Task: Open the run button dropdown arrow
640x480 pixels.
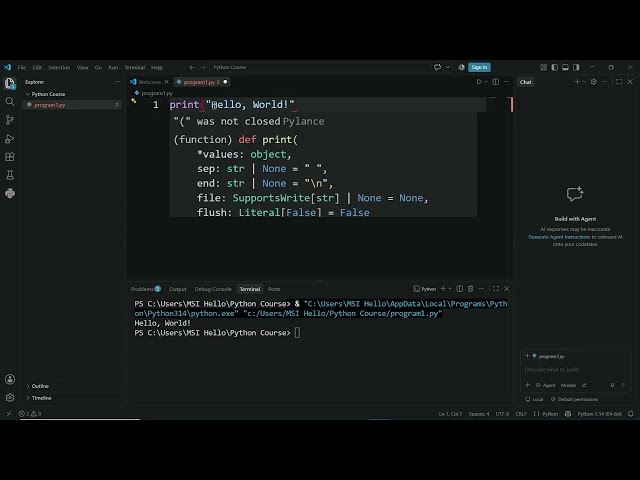Action: point(486,82)
